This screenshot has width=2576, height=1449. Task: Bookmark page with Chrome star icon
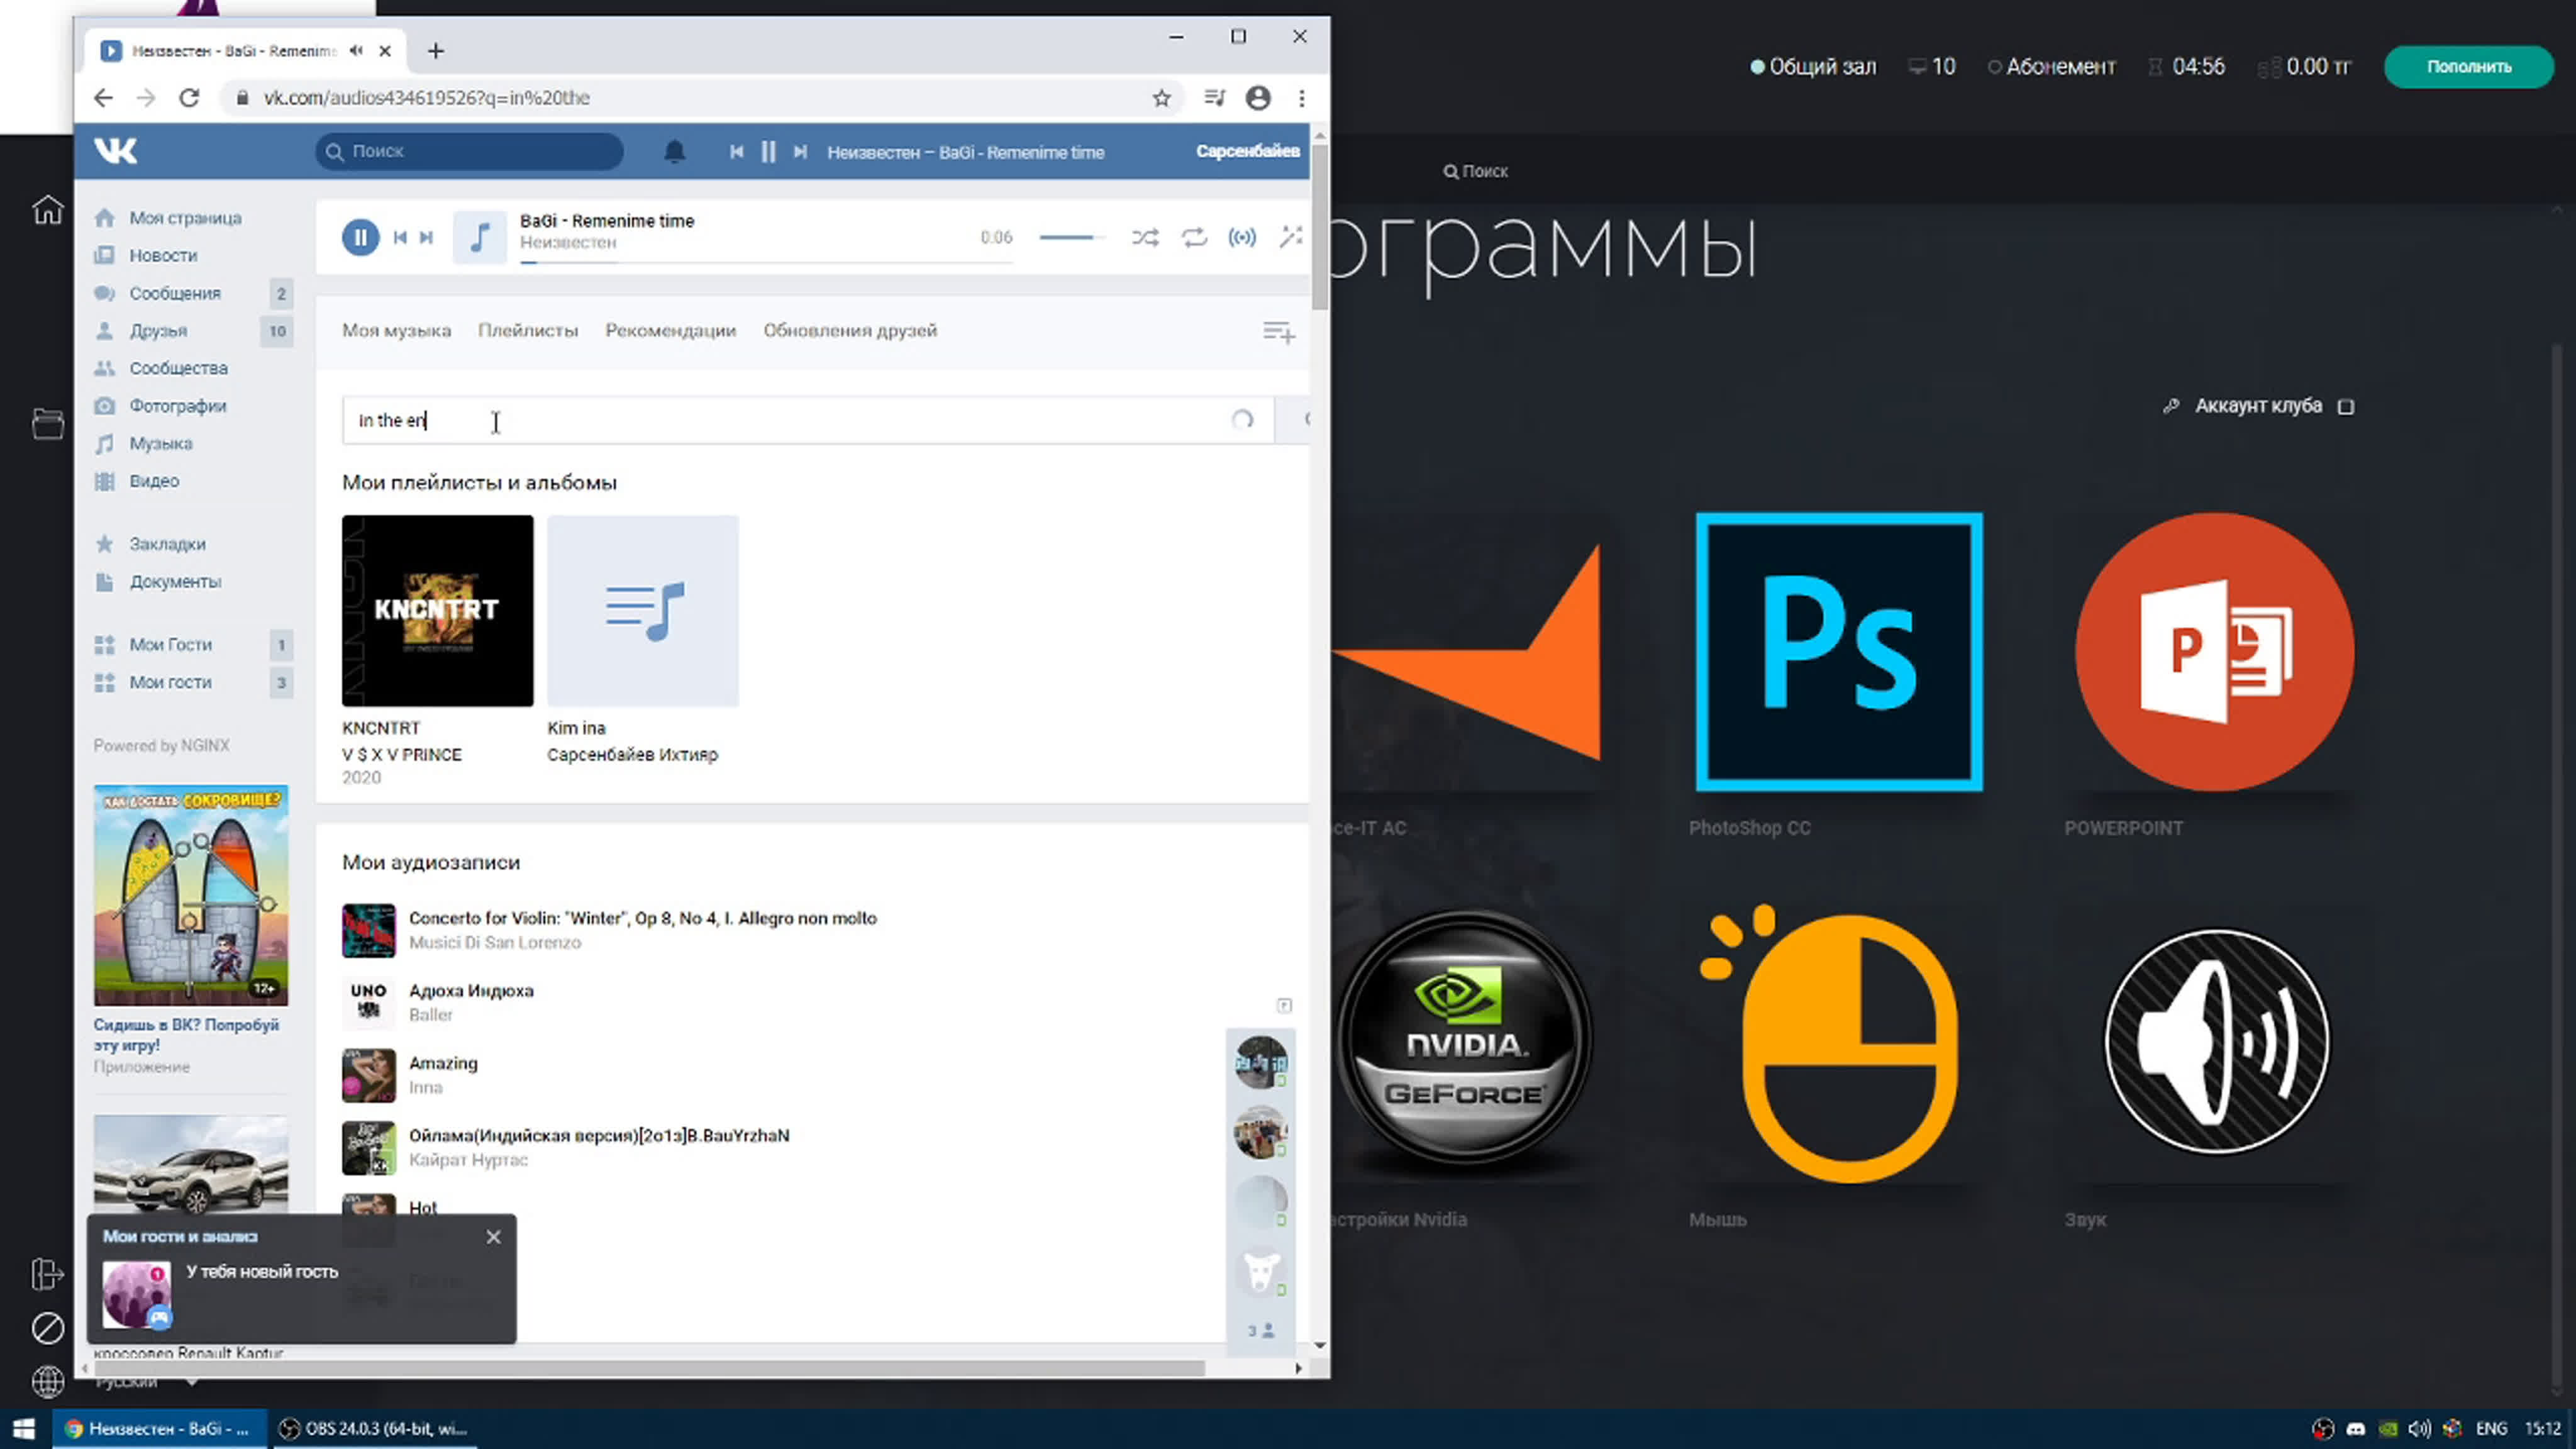pos(1161,98)
